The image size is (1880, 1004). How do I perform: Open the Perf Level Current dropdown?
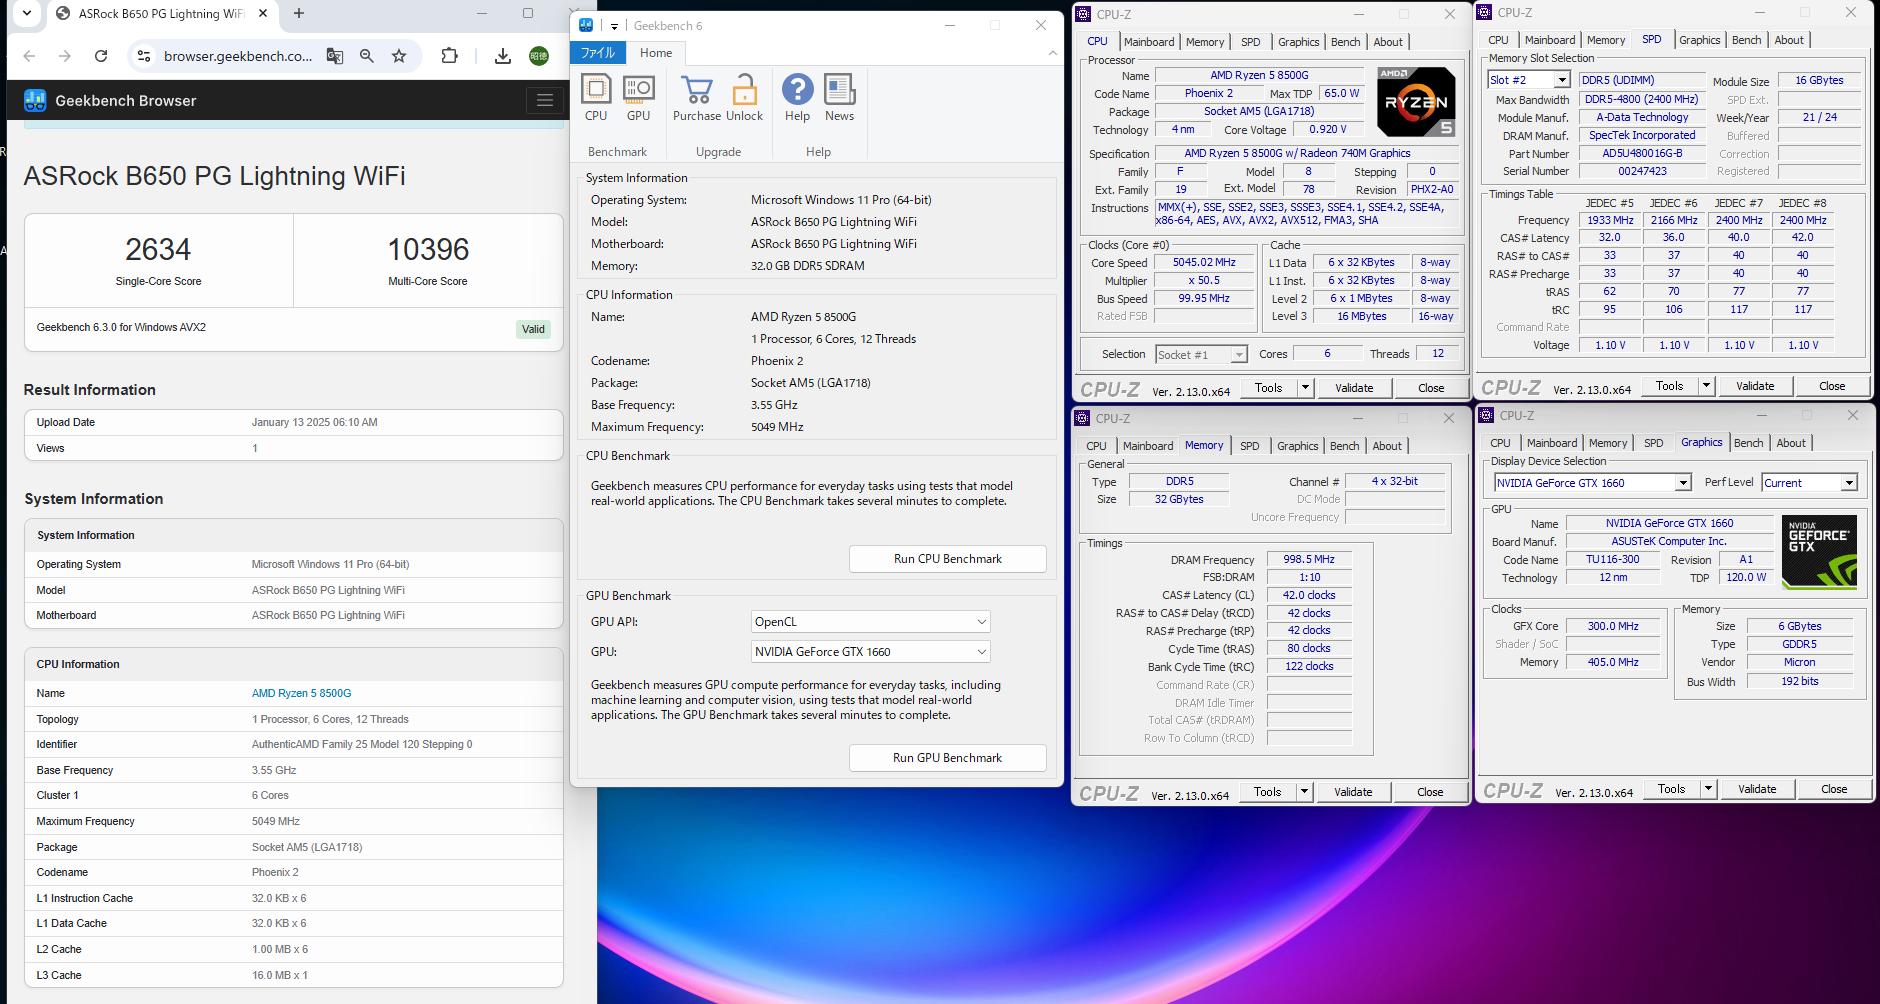point(1810,483)
